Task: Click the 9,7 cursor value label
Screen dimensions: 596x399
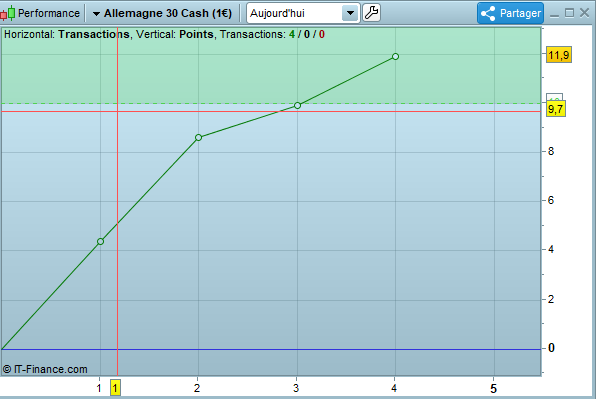Action: 556,109
